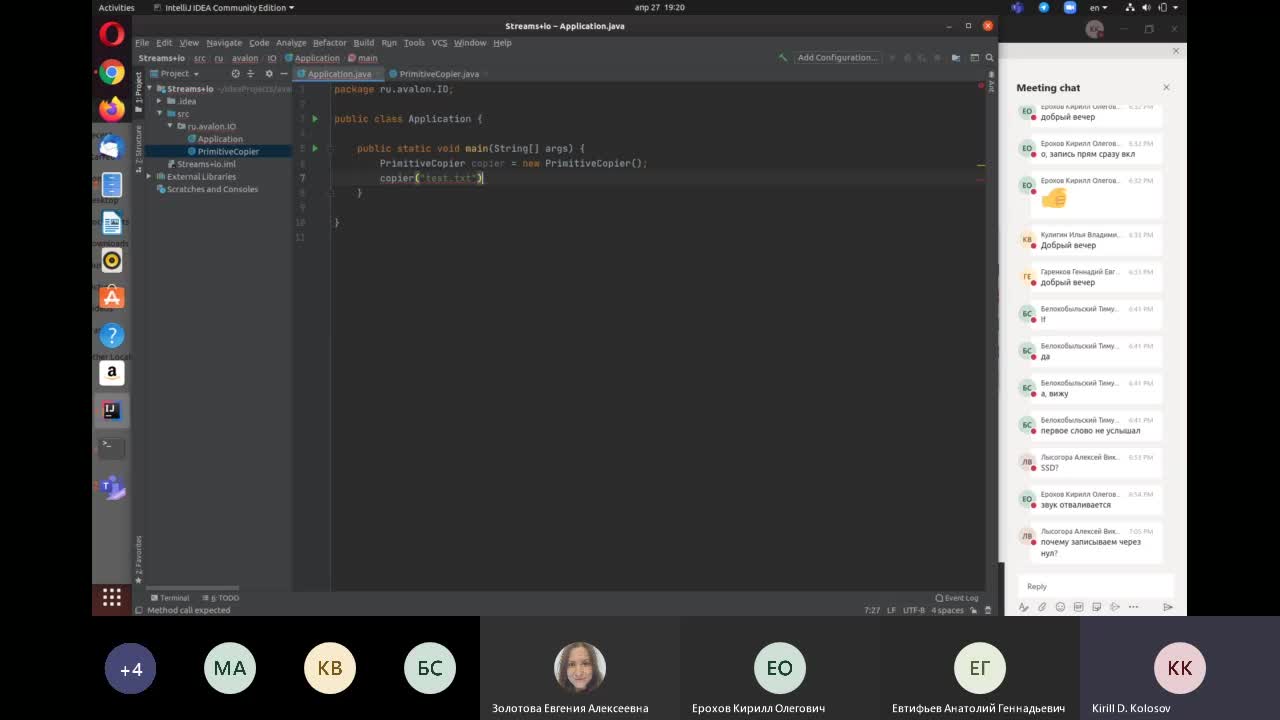Open the Build menu
The width and height of the screenshot is (1280, 720).
point(364,43)
